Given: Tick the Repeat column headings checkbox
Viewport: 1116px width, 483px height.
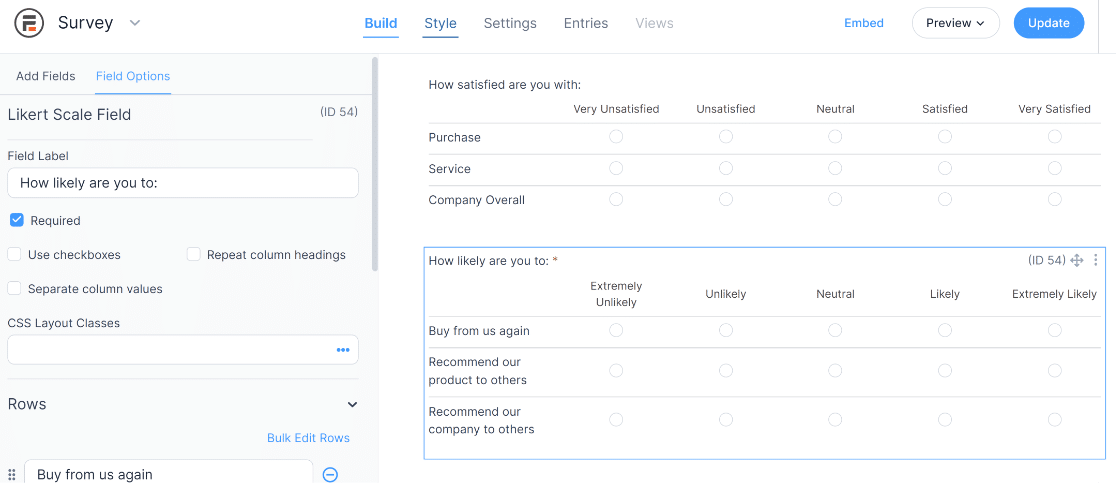Looking at the screenshot, I should pos(194,255).
